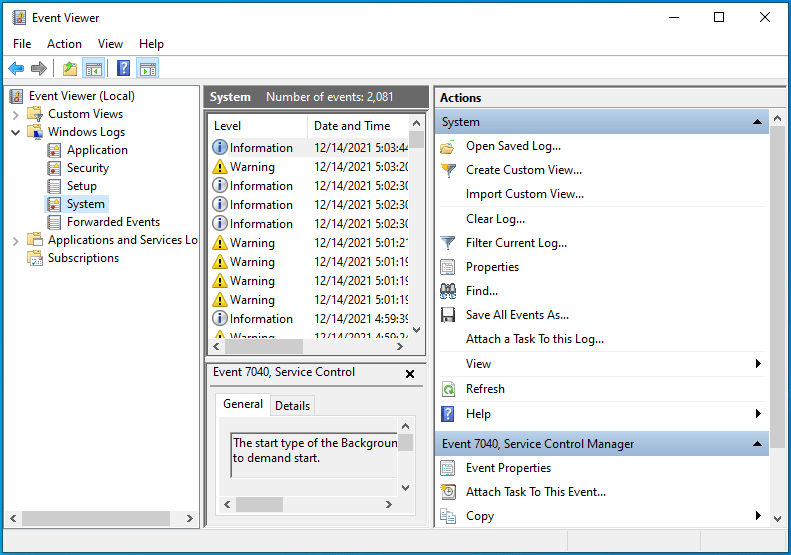Click the Setup log icon
The height and width of the screenshot is (555, 791).
pyautogui.click(x=54, y=186)
